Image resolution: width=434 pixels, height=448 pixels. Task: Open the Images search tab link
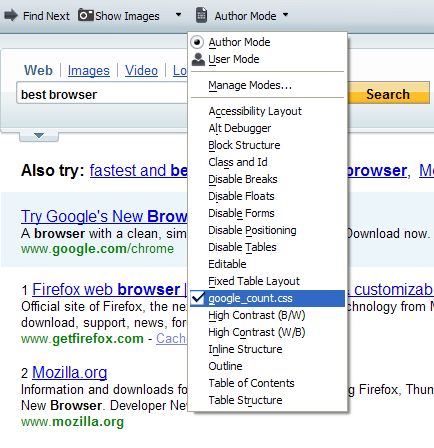pos(89,70)
